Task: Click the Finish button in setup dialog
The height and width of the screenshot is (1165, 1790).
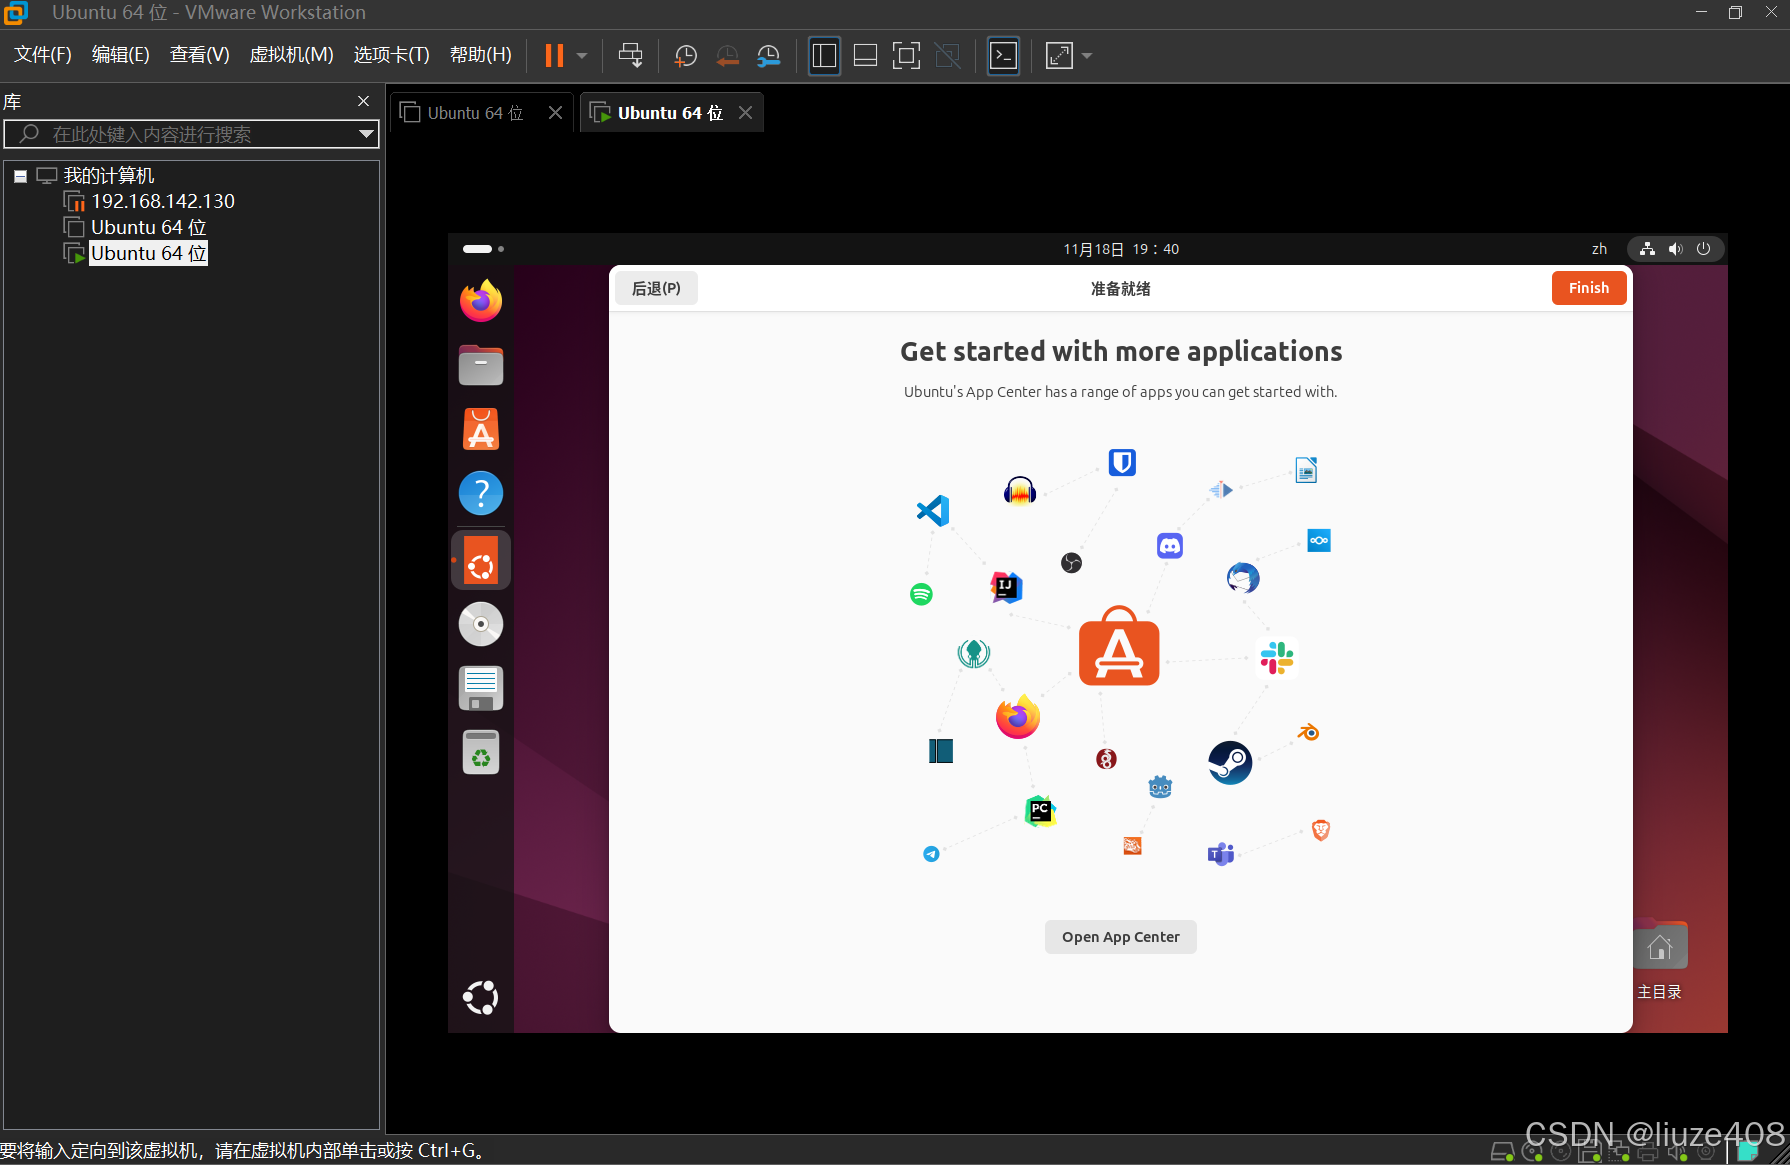Action: [x=1589, y=288]
